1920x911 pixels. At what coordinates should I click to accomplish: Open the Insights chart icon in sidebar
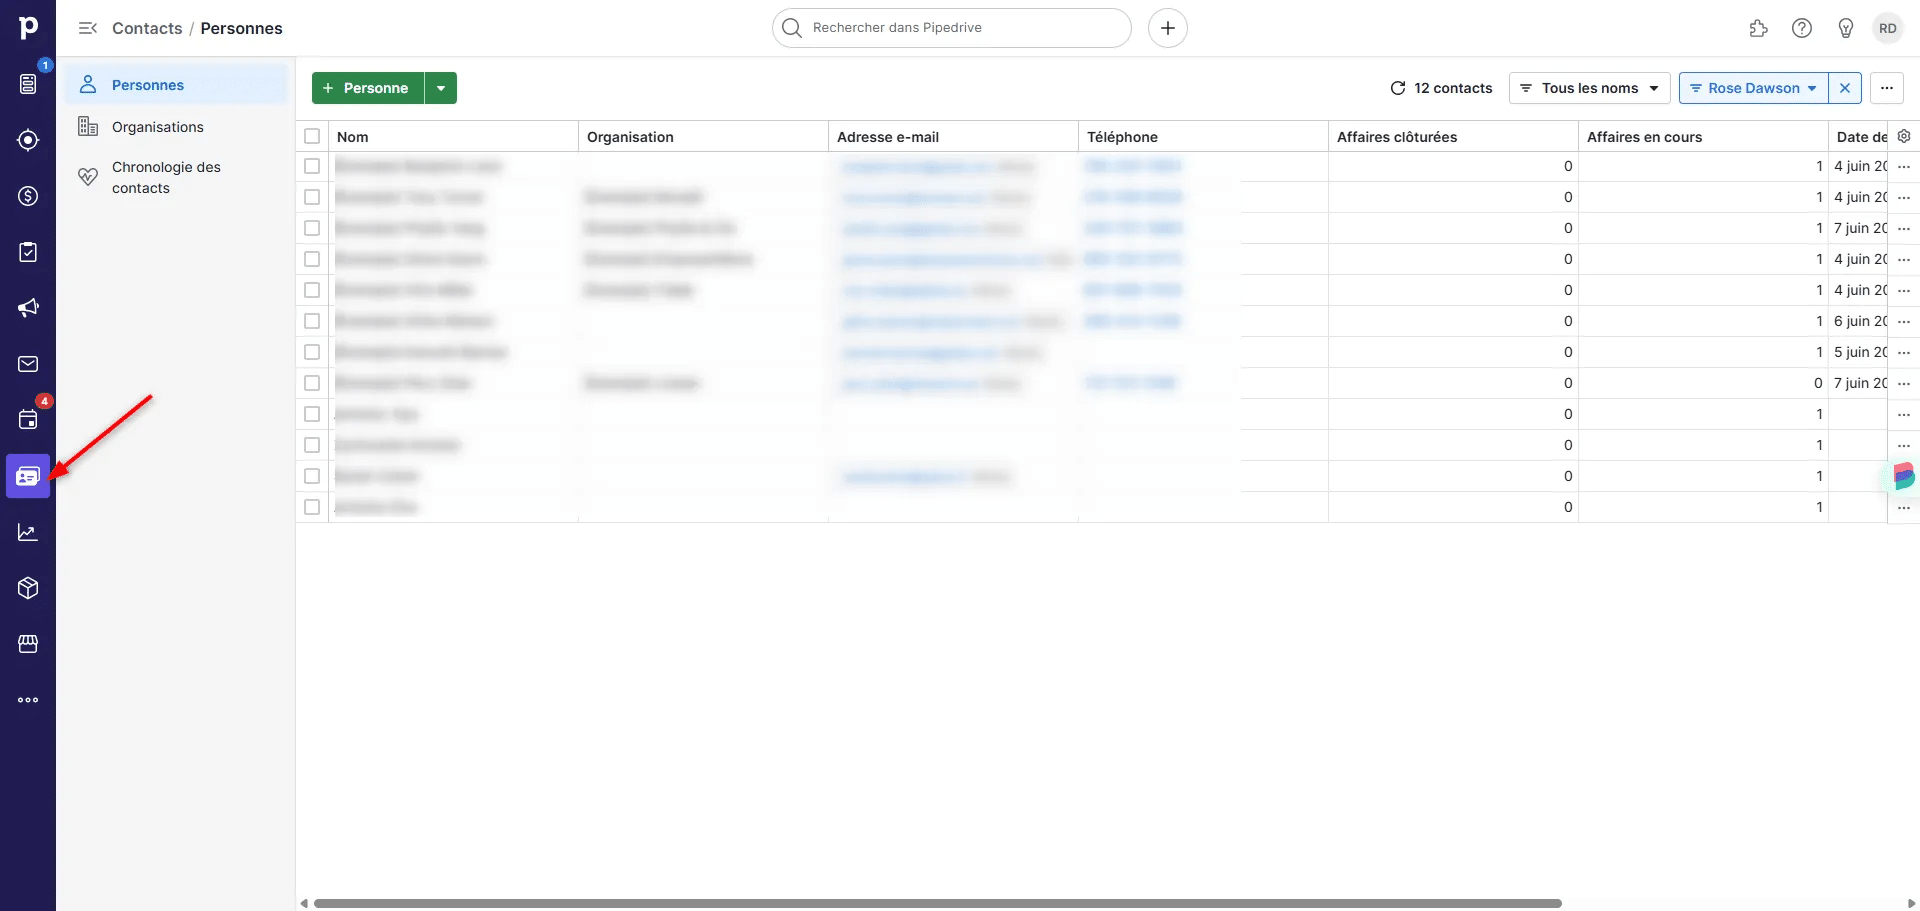point(27,531)
